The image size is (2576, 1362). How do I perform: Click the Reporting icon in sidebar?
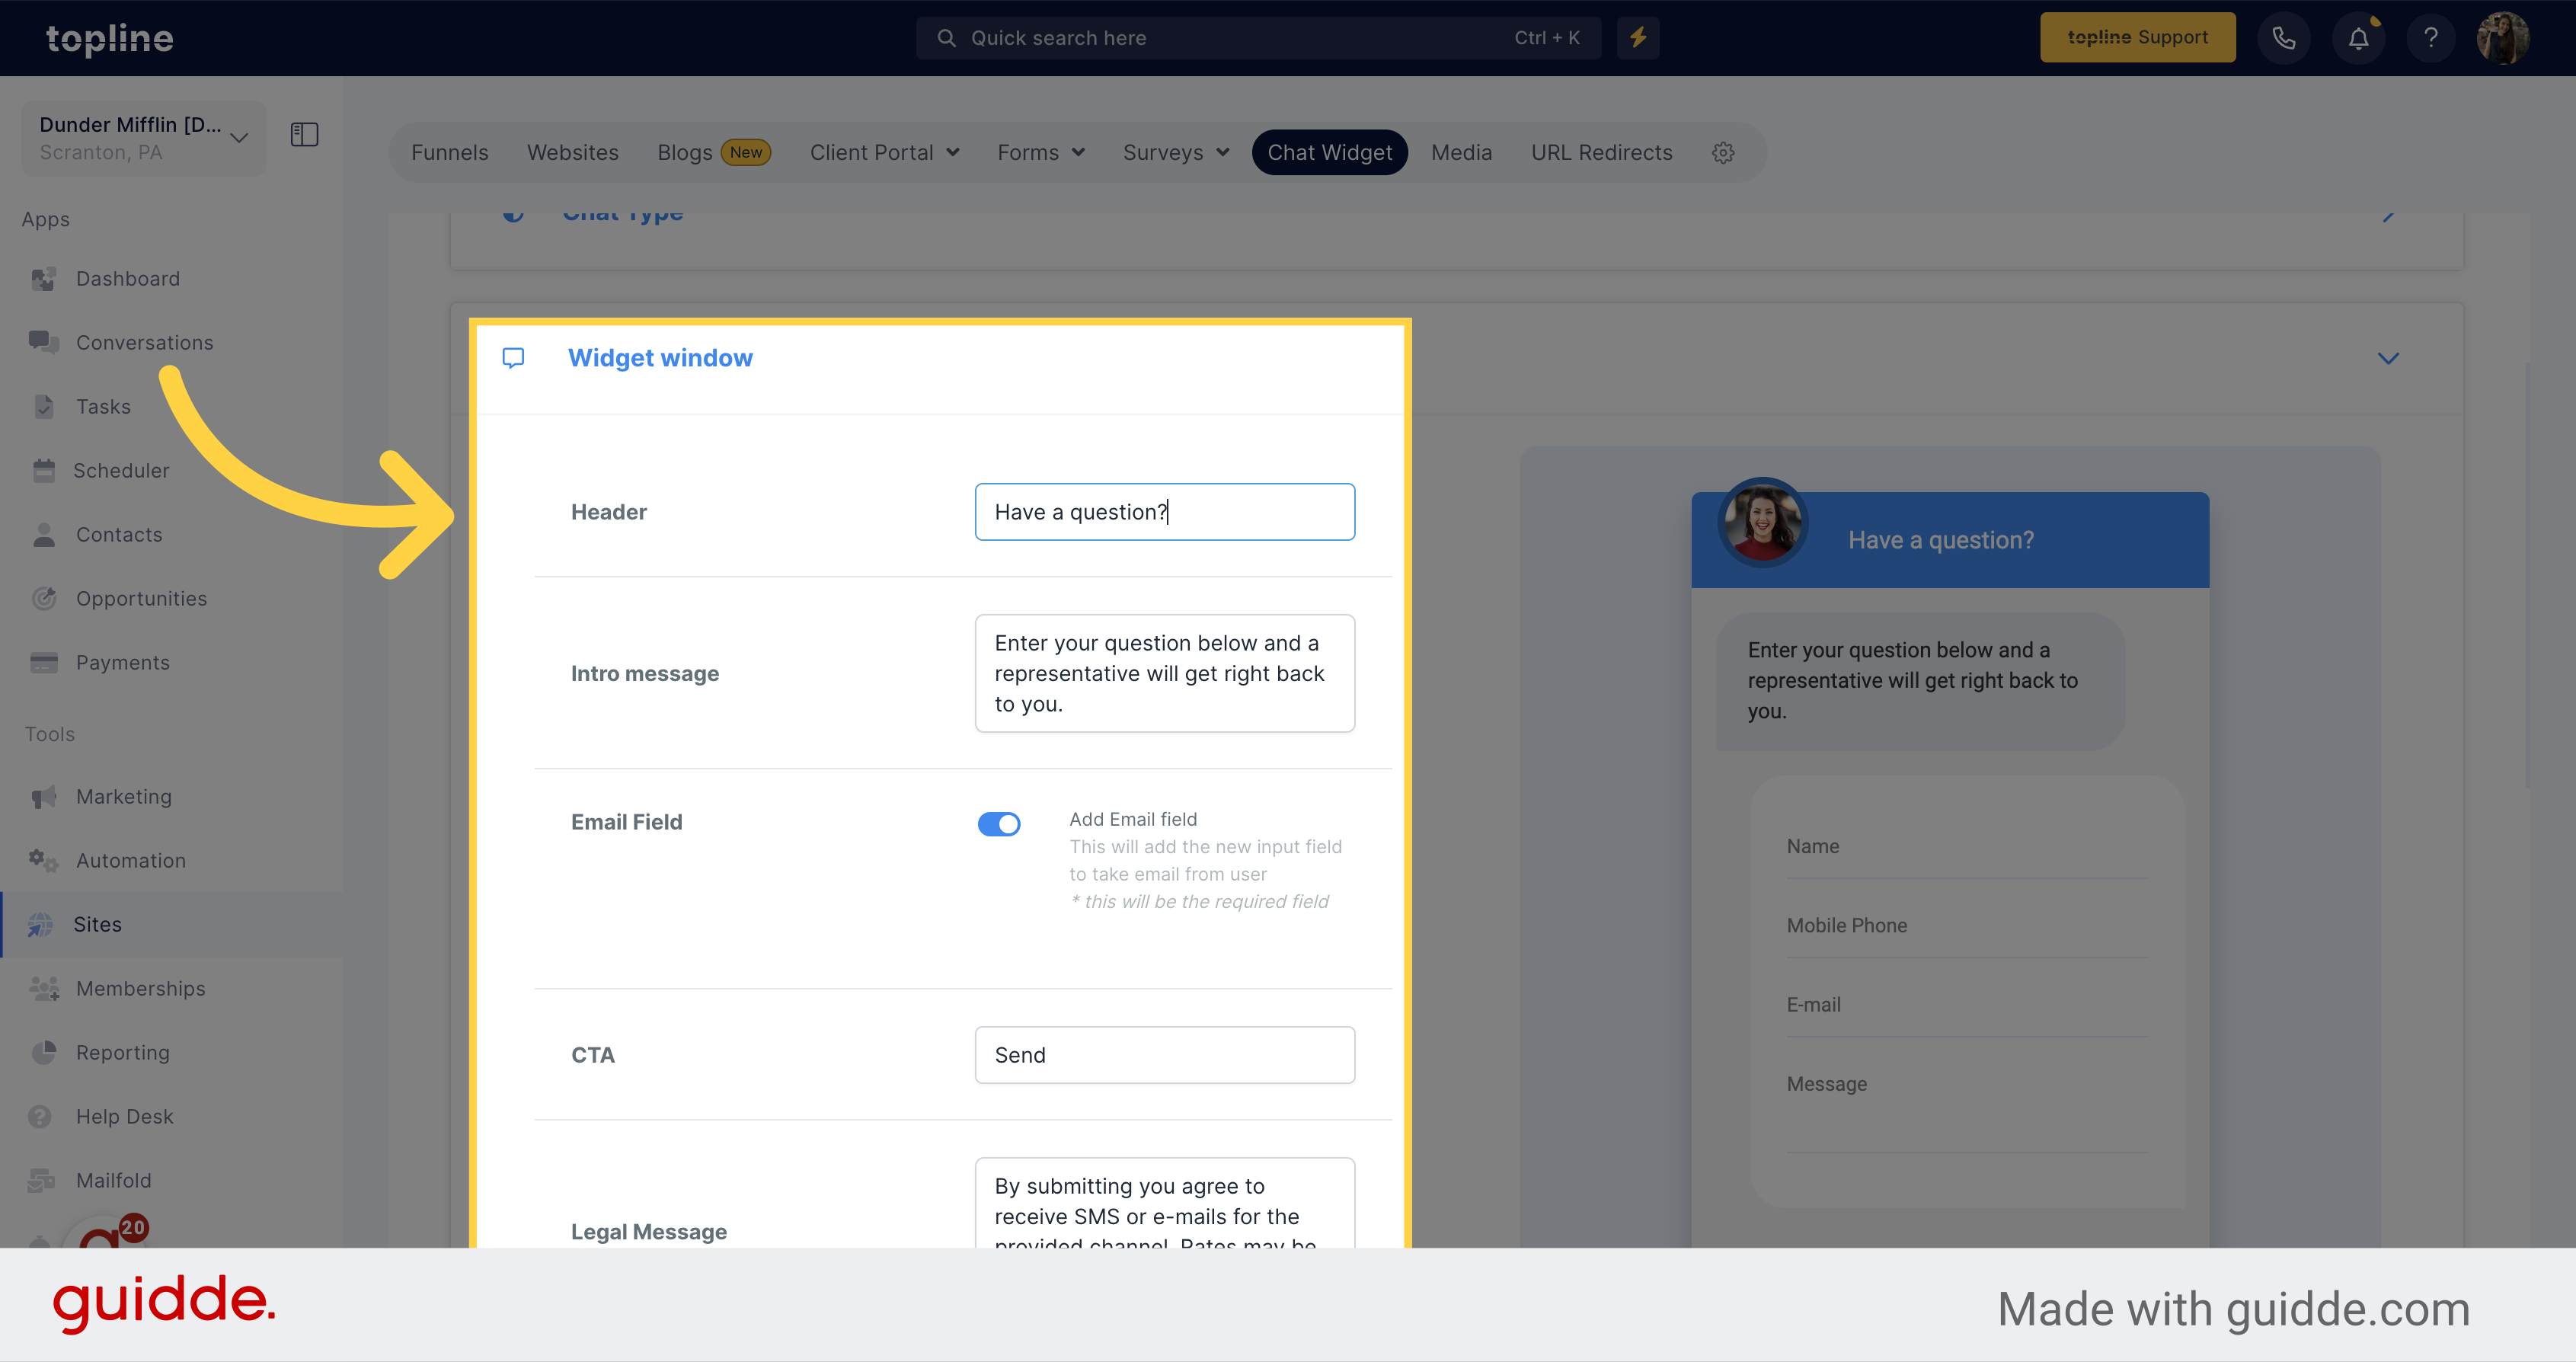coord(44,1052)
